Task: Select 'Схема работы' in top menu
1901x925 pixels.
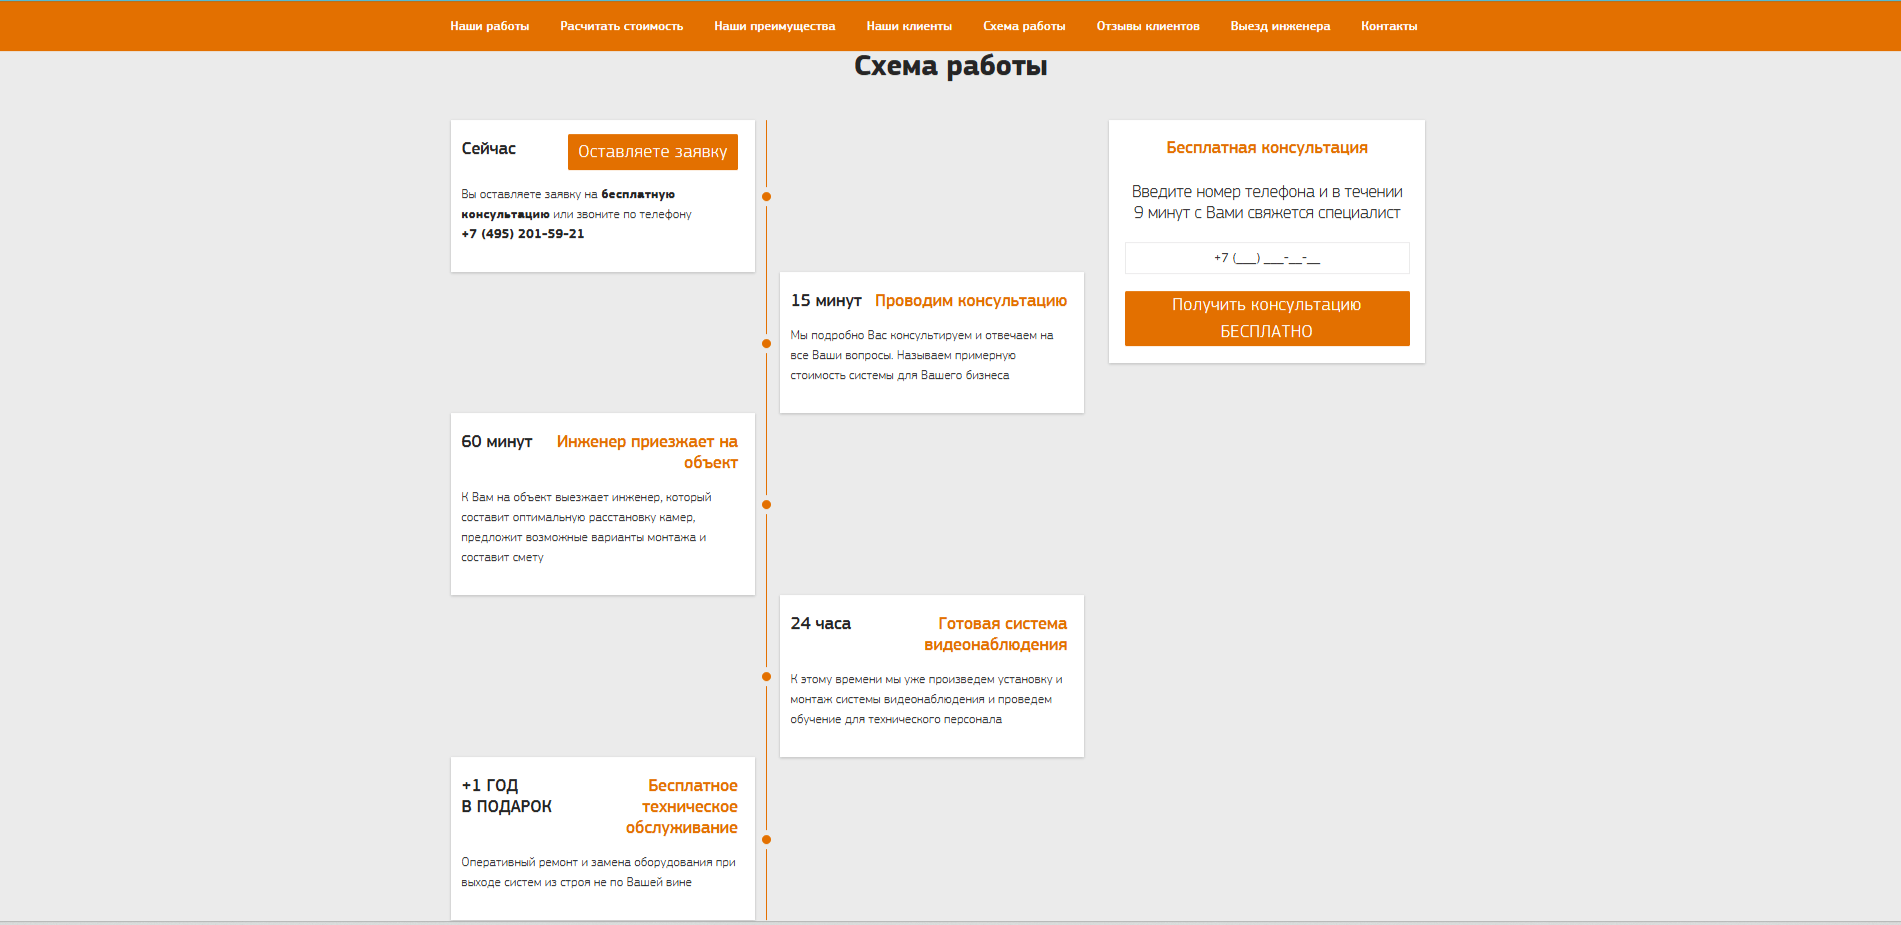Action: pyautogui.click(x=1024, y=26)
